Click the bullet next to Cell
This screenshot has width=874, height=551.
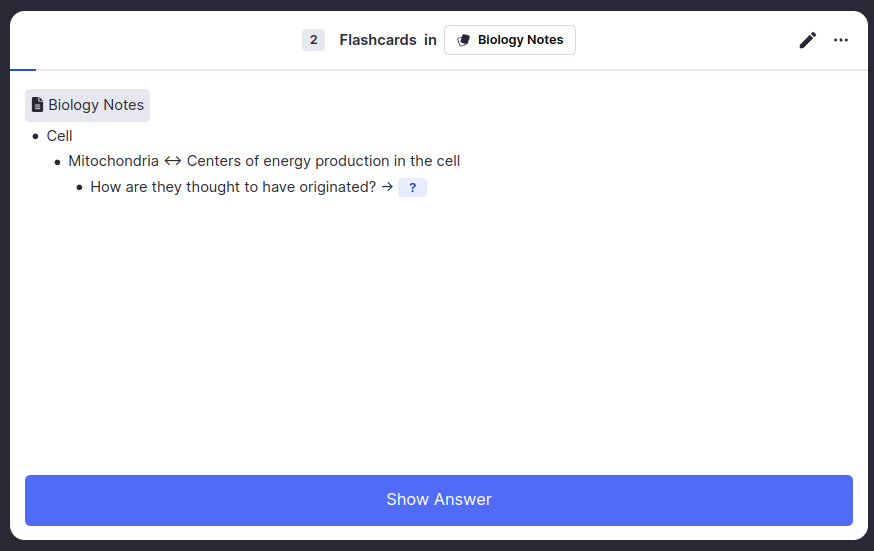click(x=36, y=136)
